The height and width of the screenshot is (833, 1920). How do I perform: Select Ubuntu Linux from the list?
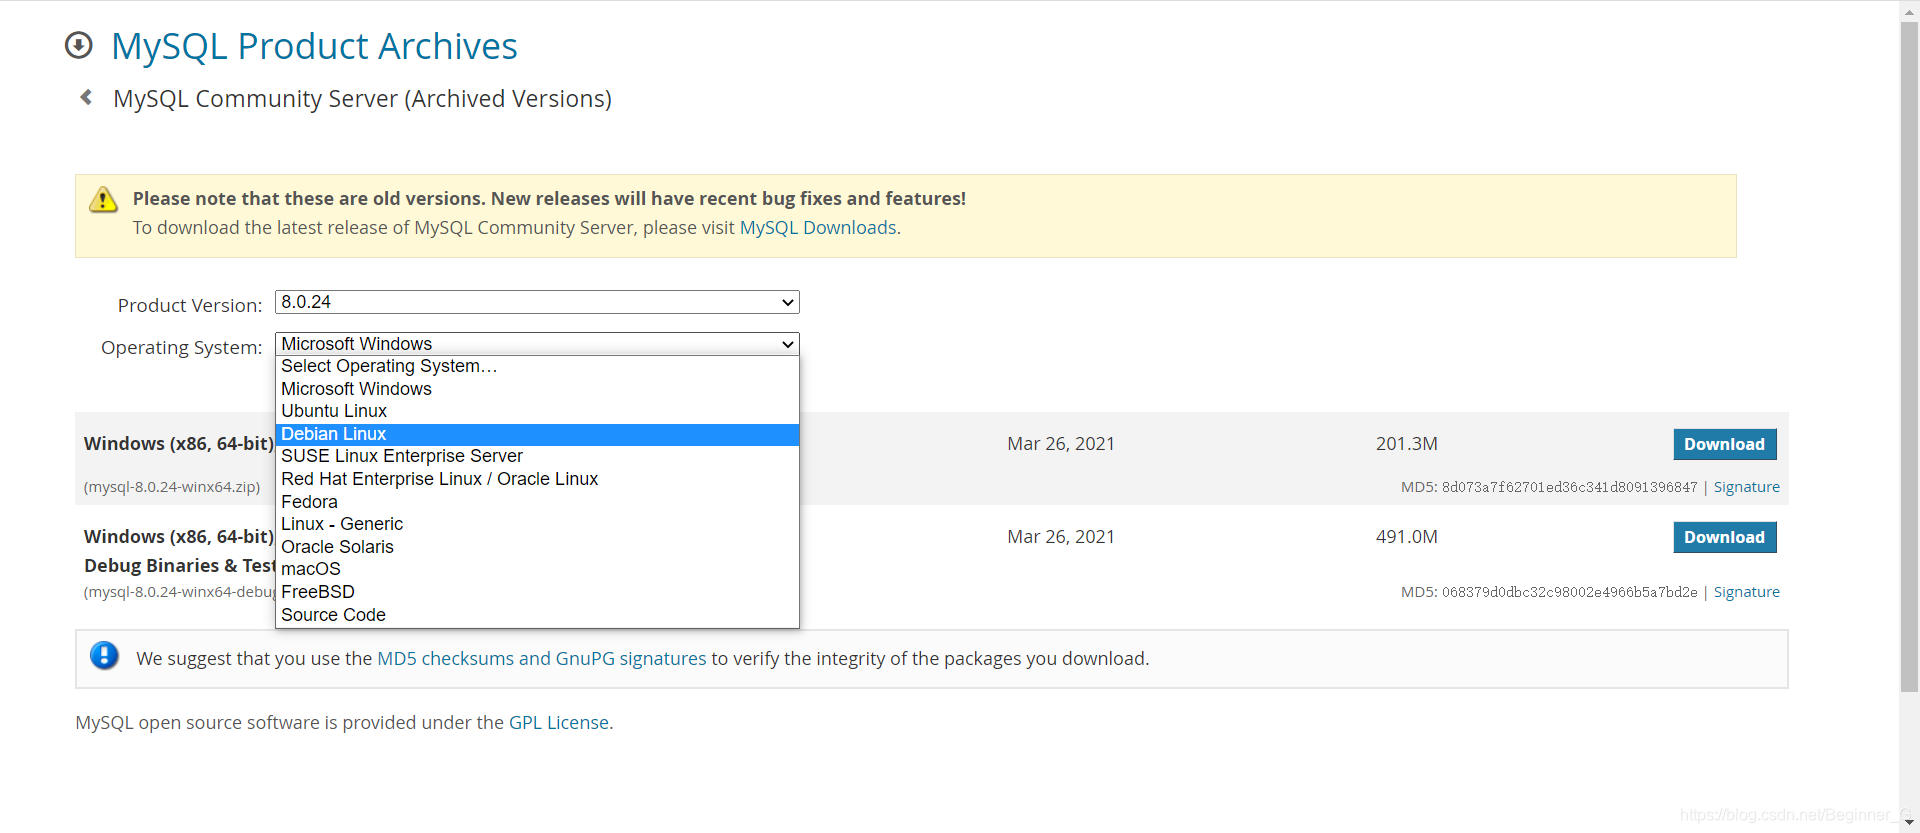click(x=537, y=411)
